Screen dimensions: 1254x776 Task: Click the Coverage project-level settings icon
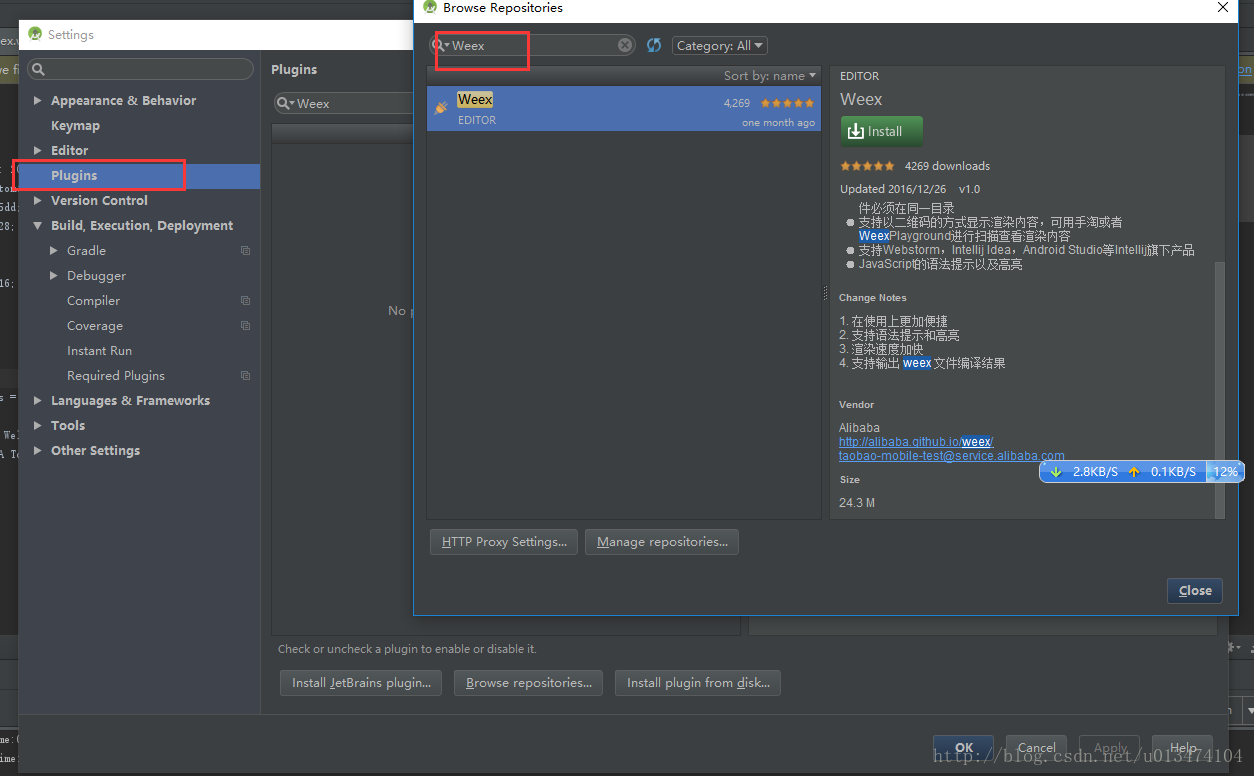tap(245, 326)
